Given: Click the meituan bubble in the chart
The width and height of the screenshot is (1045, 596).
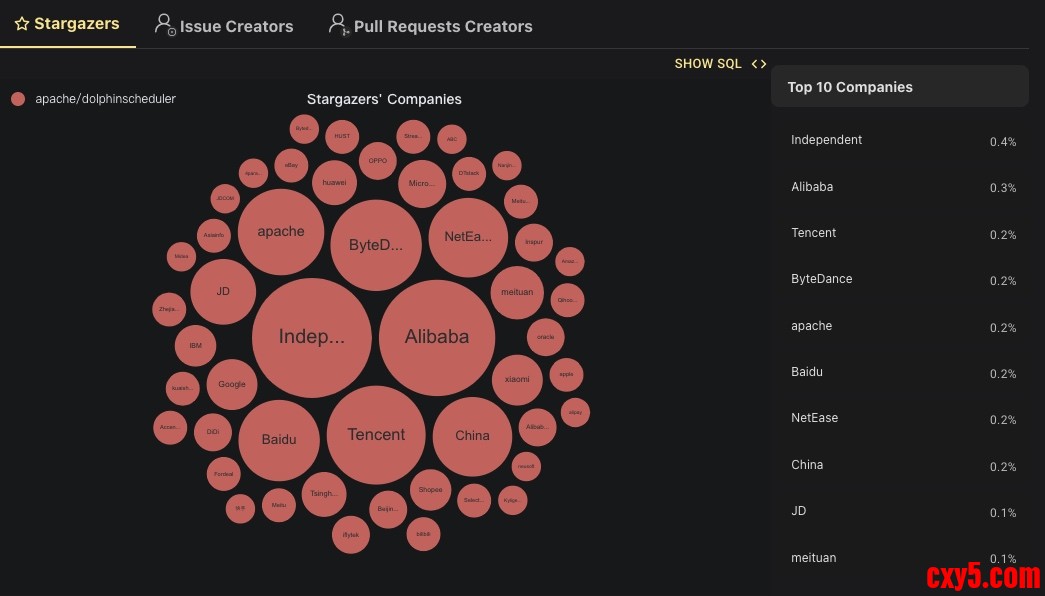Looking at the screenshot, I should click(x=517, y=292).
